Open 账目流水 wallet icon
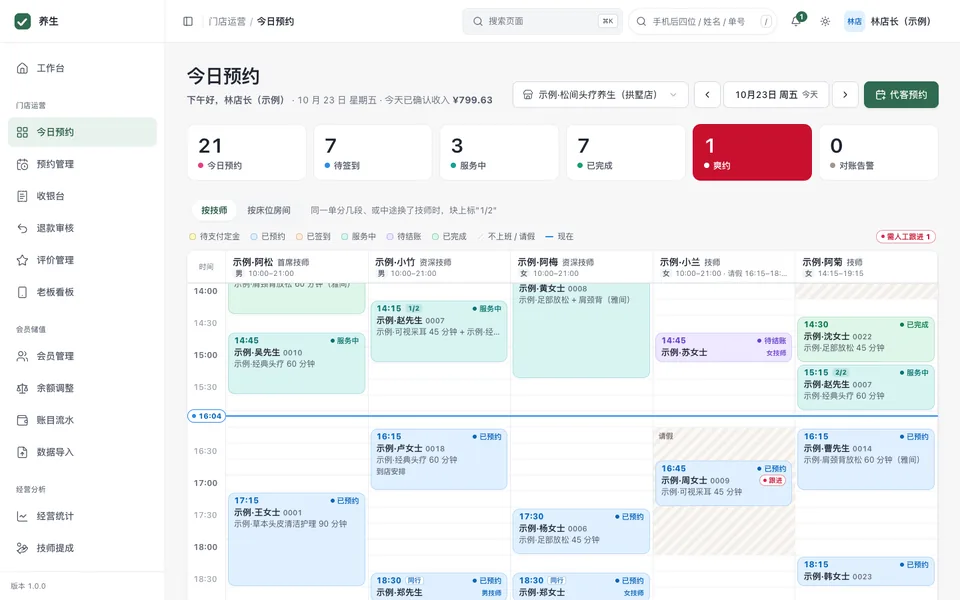Viewport: 960px width, 600px height. (x=22, y=420)
